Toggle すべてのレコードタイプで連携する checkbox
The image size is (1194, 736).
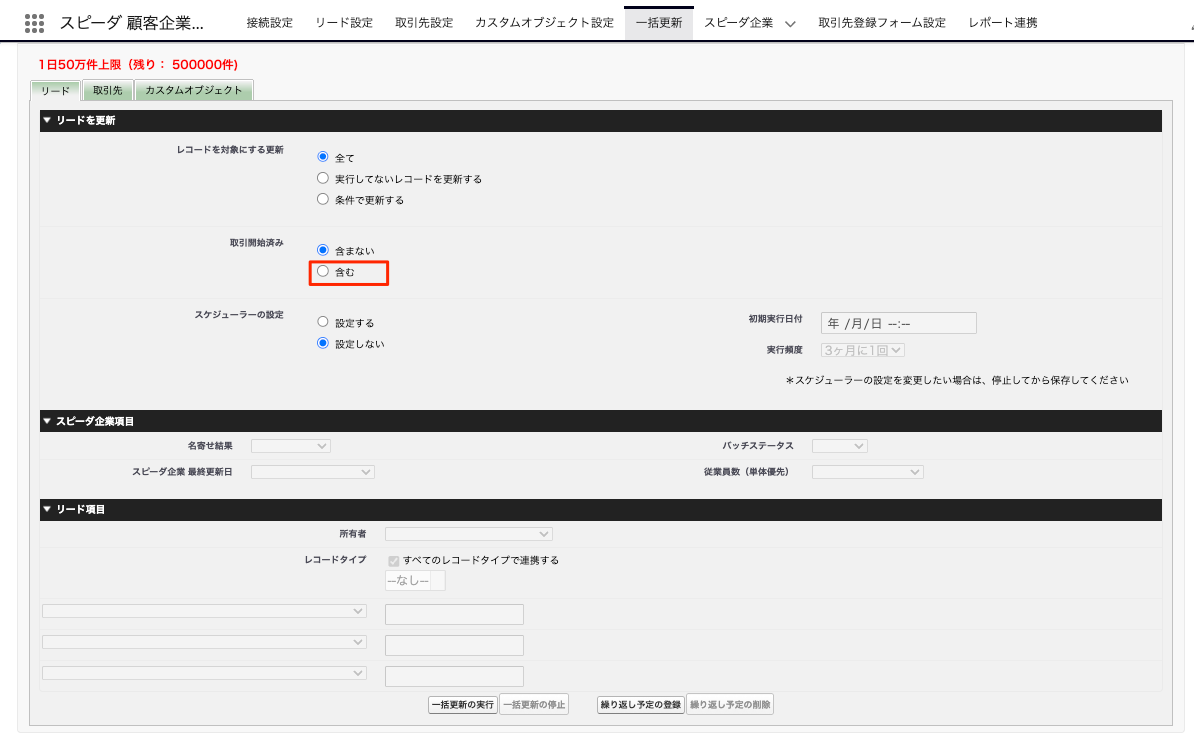(394, 561)
